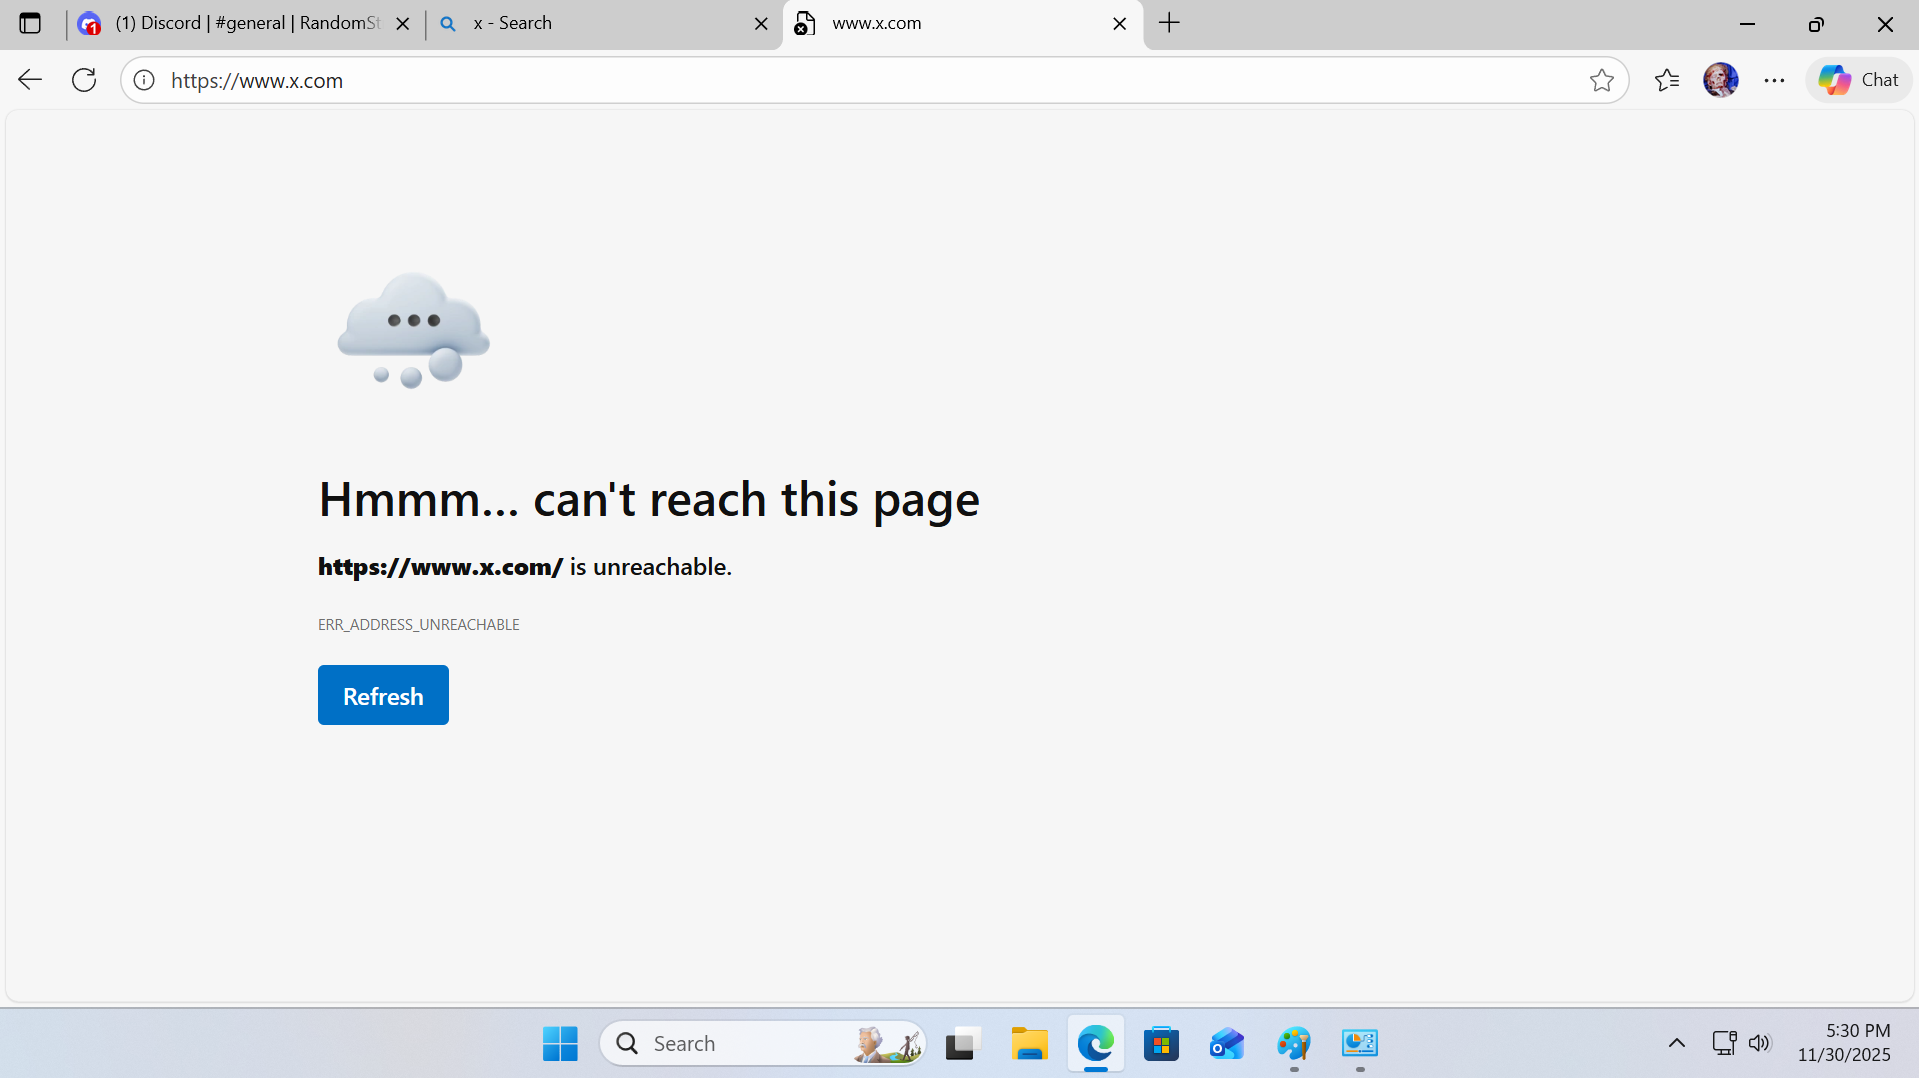Viewport: 1919px width, 1078px height.
Task: Minimize the browser window
Action: click(1748, 24)
